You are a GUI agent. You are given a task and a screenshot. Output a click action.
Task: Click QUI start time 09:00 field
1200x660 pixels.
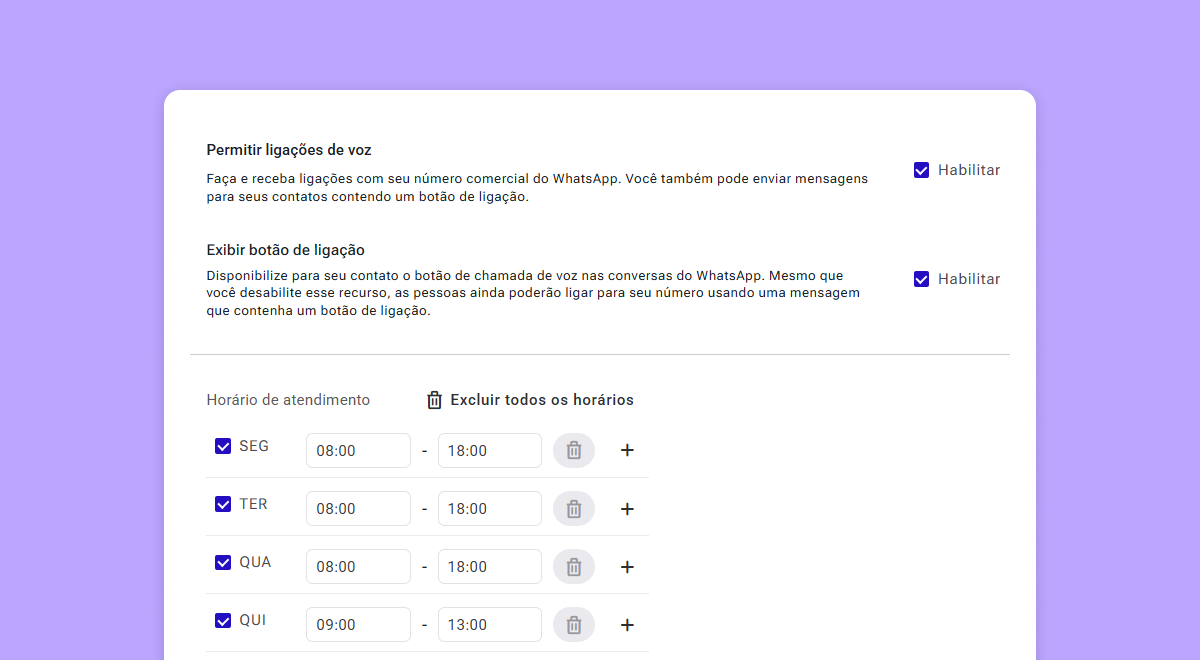[358, 624]
